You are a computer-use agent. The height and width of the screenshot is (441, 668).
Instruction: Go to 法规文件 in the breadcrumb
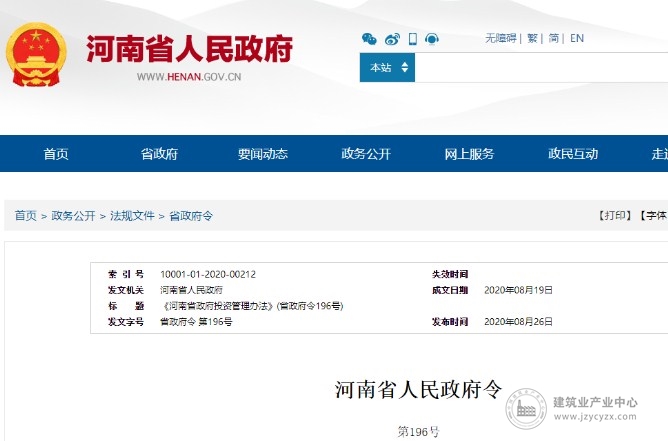coord(132,216)
